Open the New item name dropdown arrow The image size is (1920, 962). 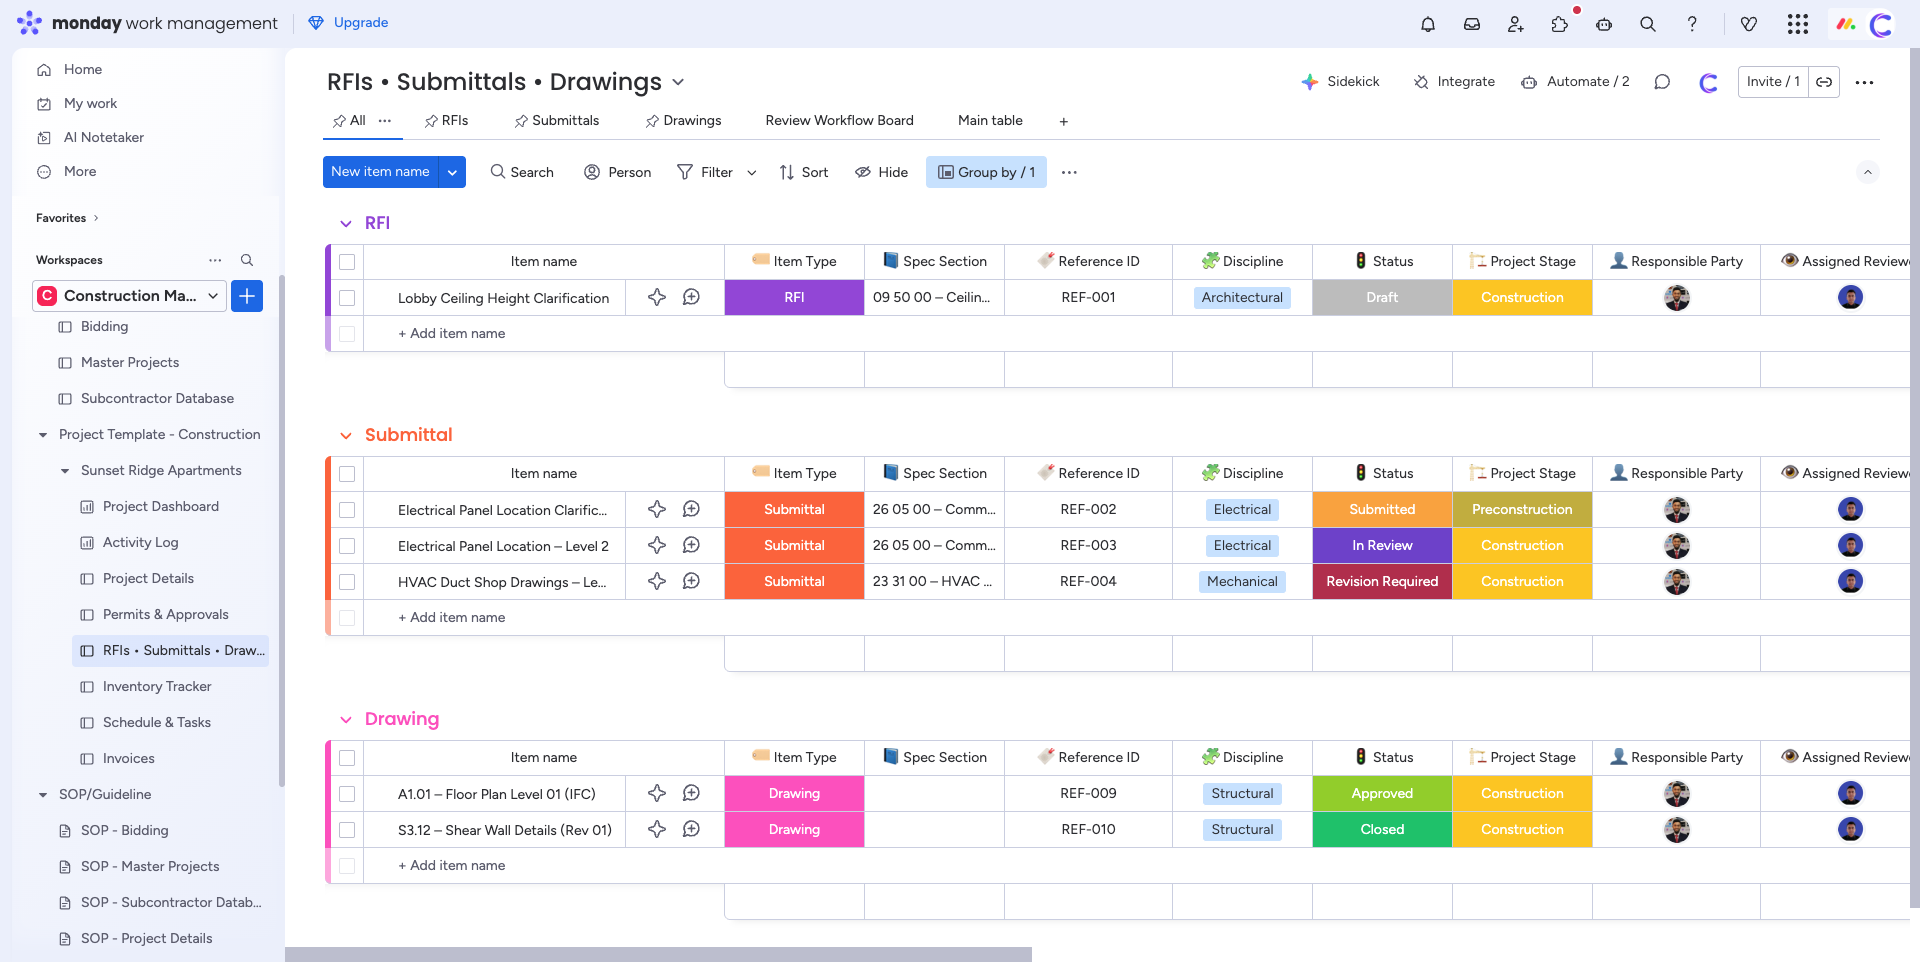click(x=452, y=172)
